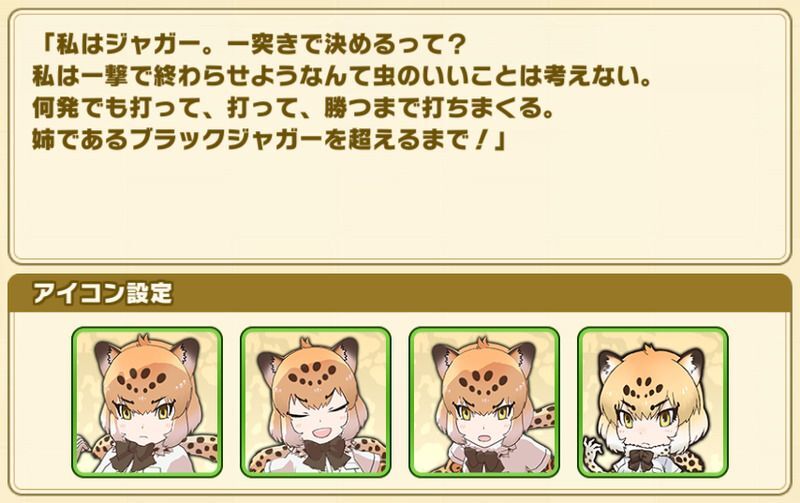Click the line starting 何発でも打って

coord(293,108)
